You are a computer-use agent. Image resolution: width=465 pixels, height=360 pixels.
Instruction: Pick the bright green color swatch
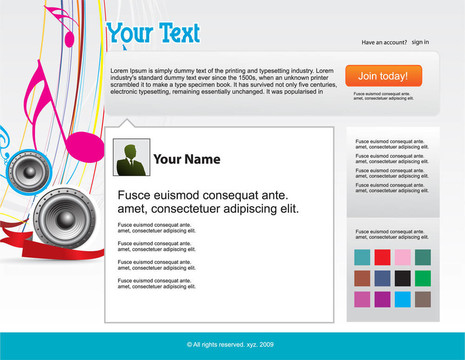(x=423, y=278)
